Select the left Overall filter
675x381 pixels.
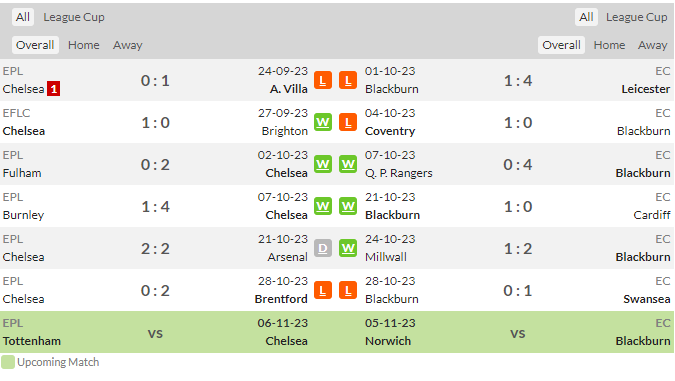35,45
